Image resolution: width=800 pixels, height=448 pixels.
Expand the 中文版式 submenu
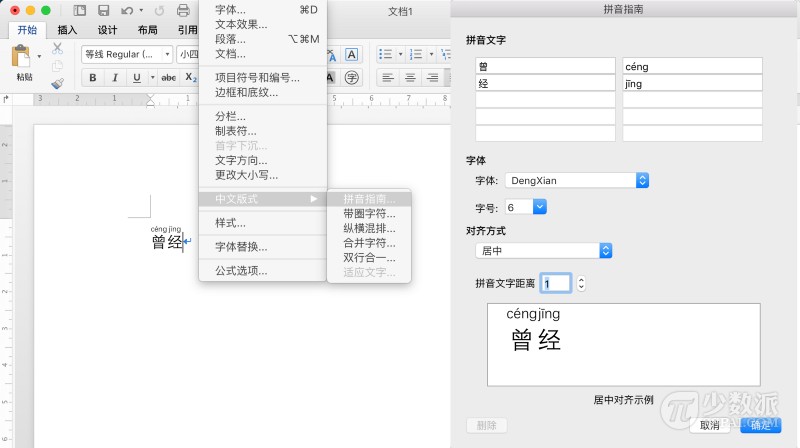click(x=262, y=199)
